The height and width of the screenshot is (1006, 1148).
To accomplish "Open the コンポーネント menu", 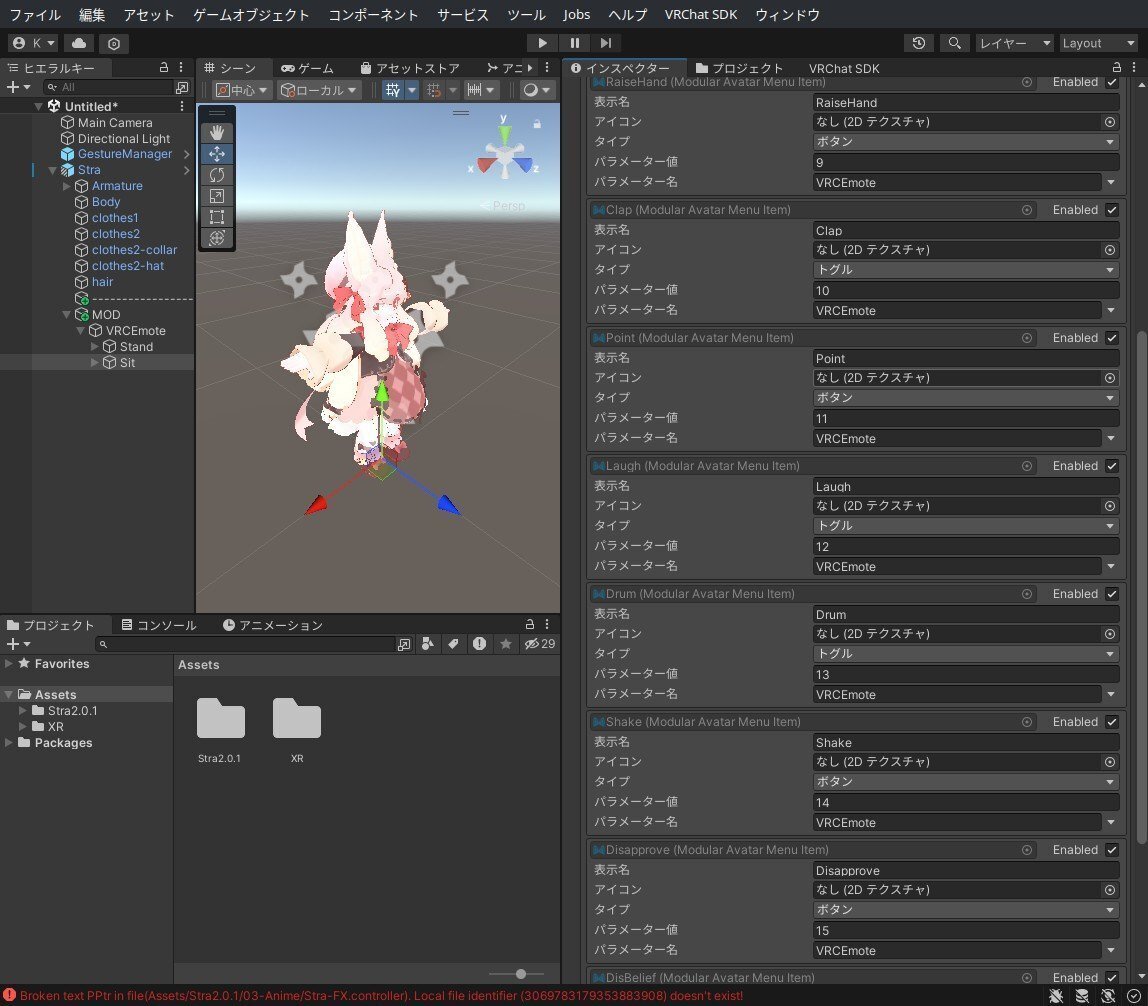I will (x=373, y=15).
